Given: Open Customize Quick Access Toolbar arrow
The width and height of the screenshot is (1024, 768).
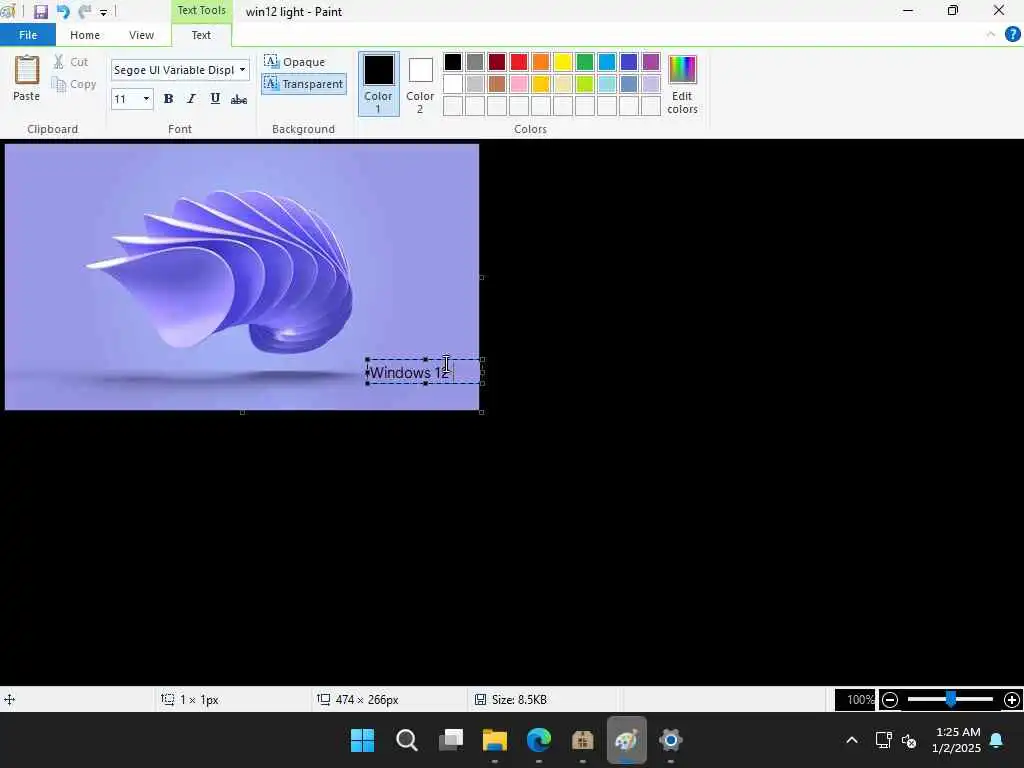Looking at the screenshot, I should coord(103,12).
